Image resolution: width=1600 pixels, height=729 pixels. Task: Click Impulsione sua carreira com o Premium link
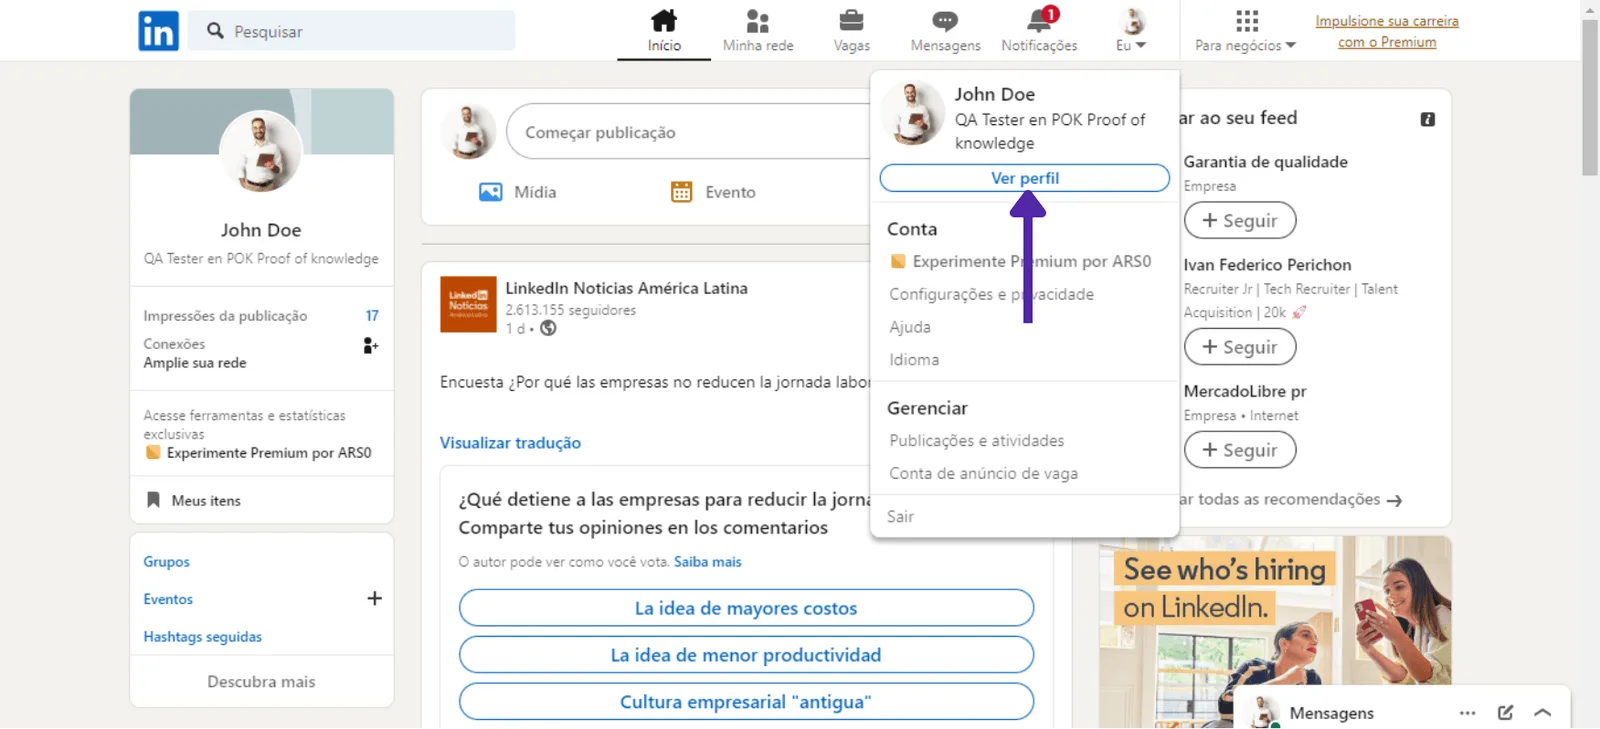tap(1387, 31)
